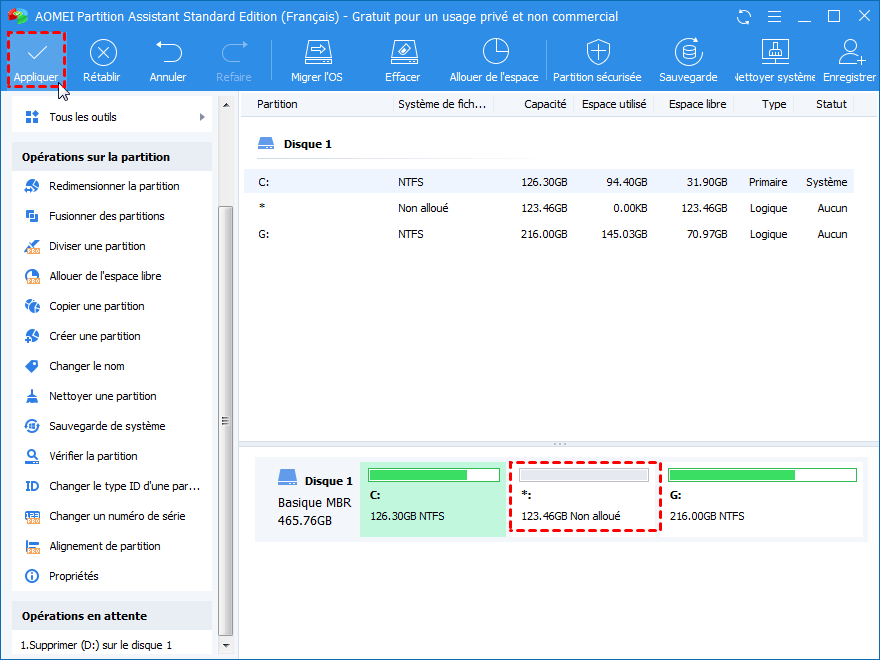Image resolution: width=880 pixels, height=660 pixels.
Task: Expand the Tous les outils submenu
Action: (x=110, y=117)
